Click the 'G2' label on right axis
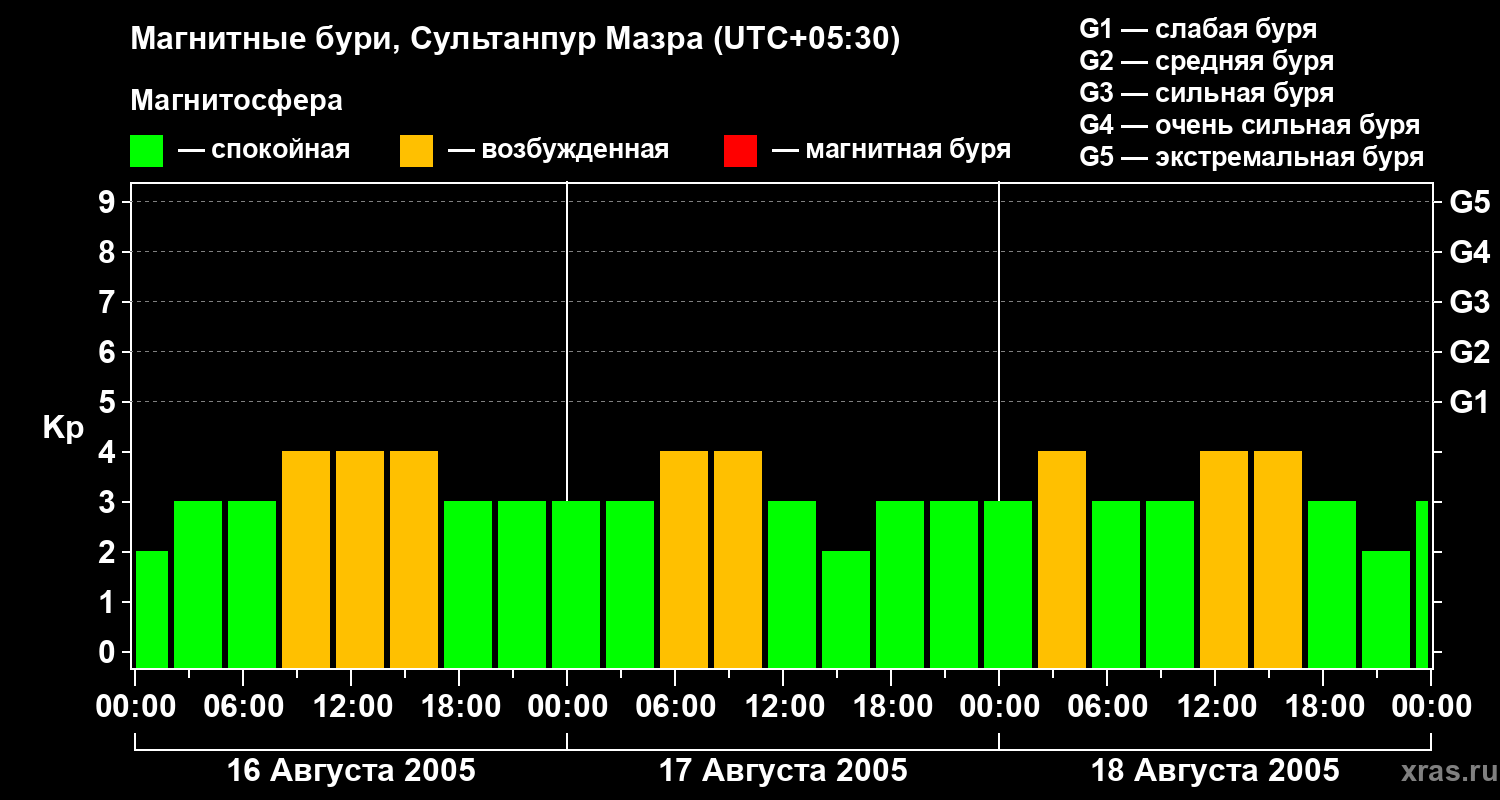 coord(1469,353)
